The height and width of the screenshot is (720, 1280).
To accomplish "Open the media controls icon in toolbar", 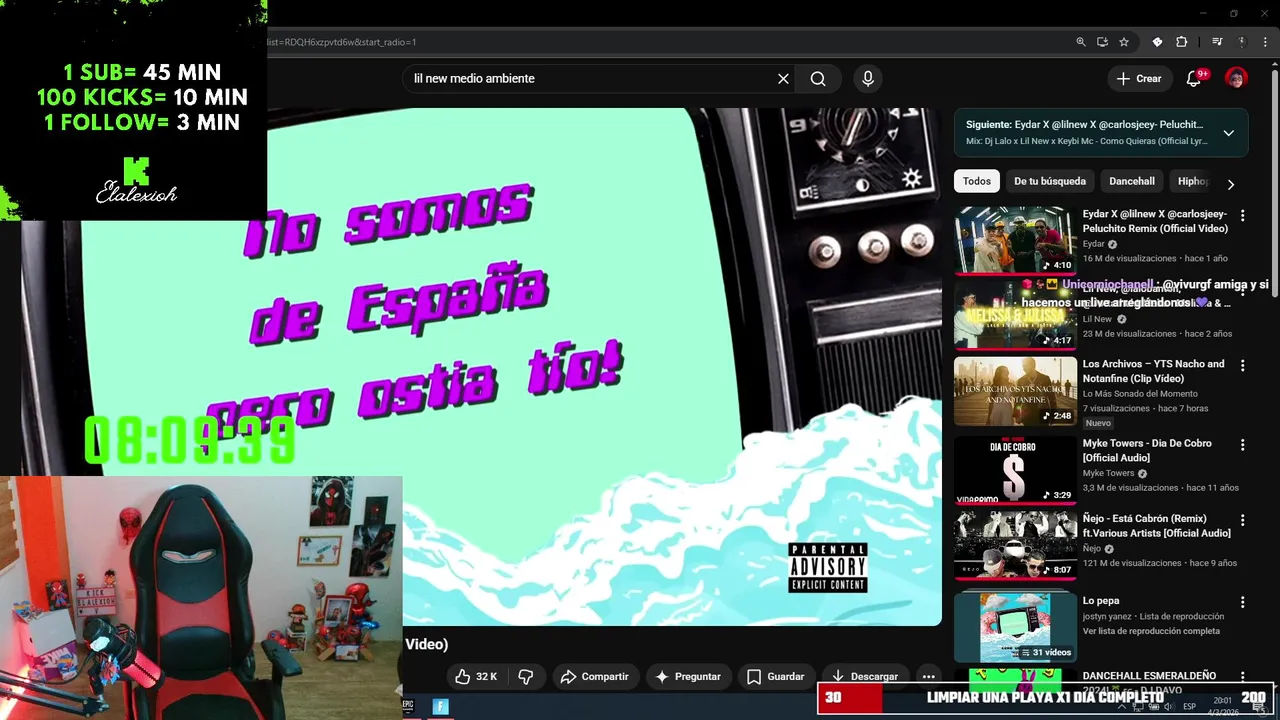I will (1217, 42).
